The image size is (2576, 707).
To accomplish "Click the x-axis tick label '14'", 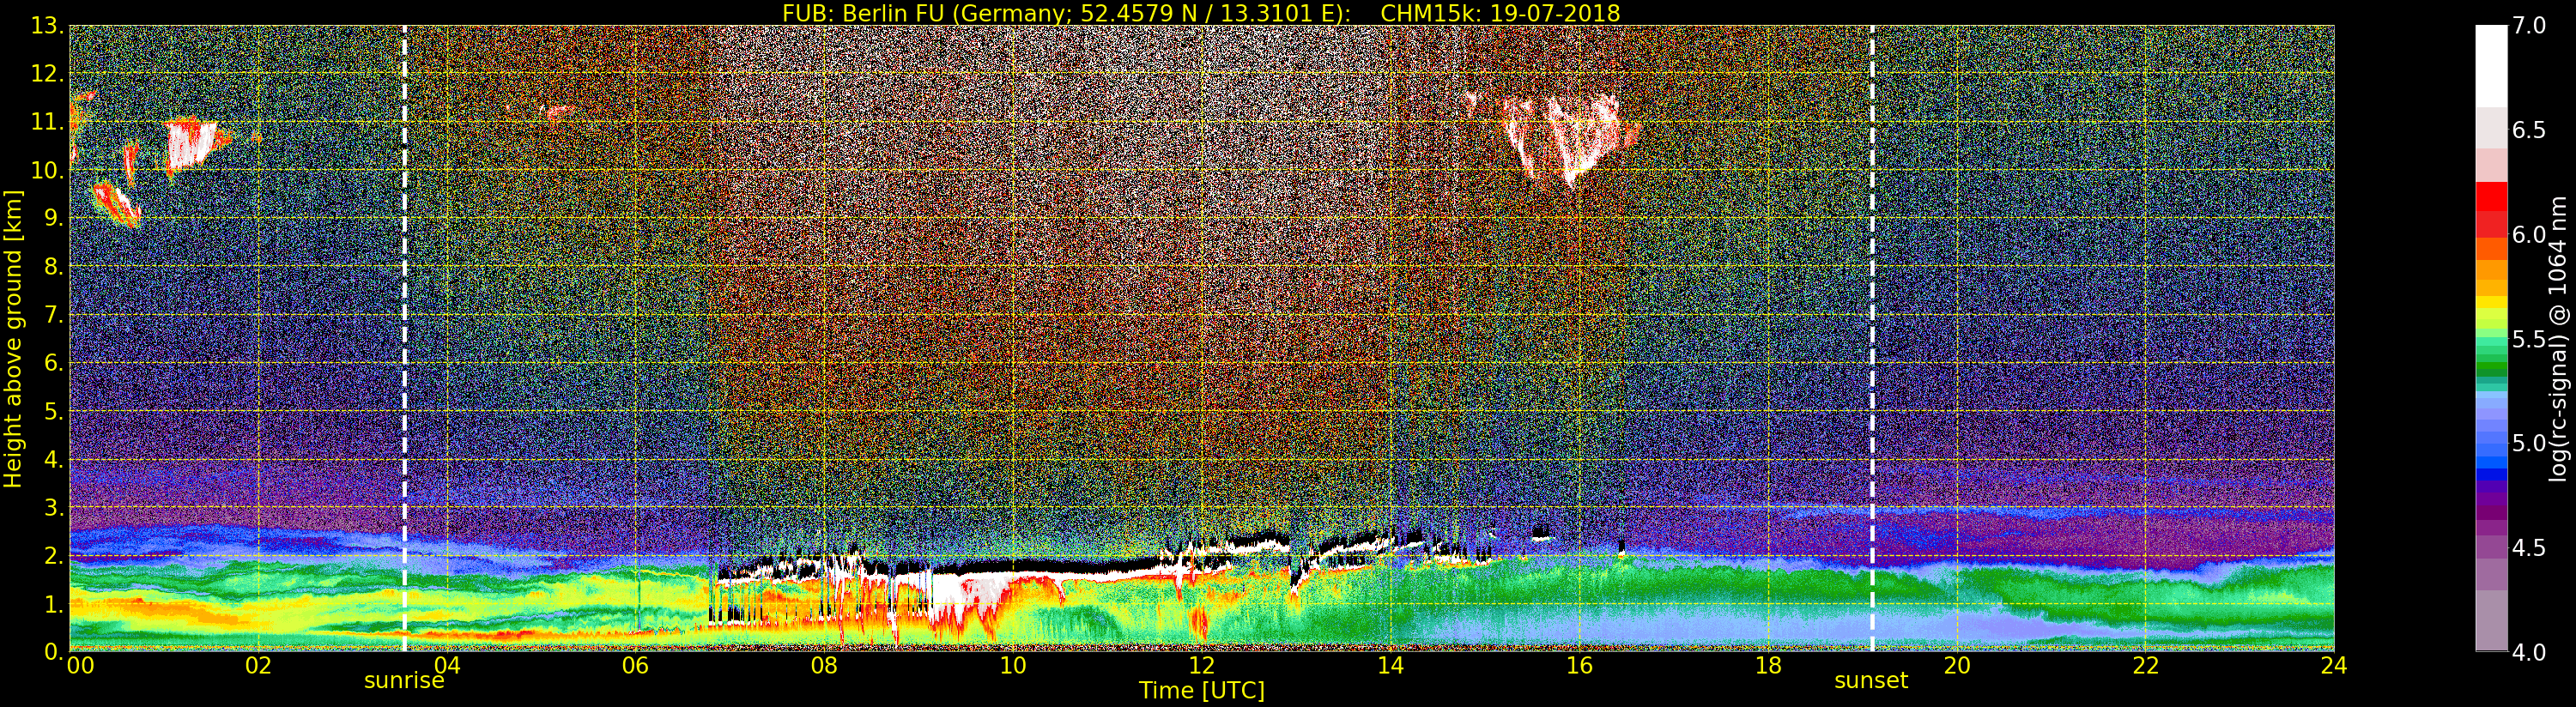I will click(x=1390, y=666).
